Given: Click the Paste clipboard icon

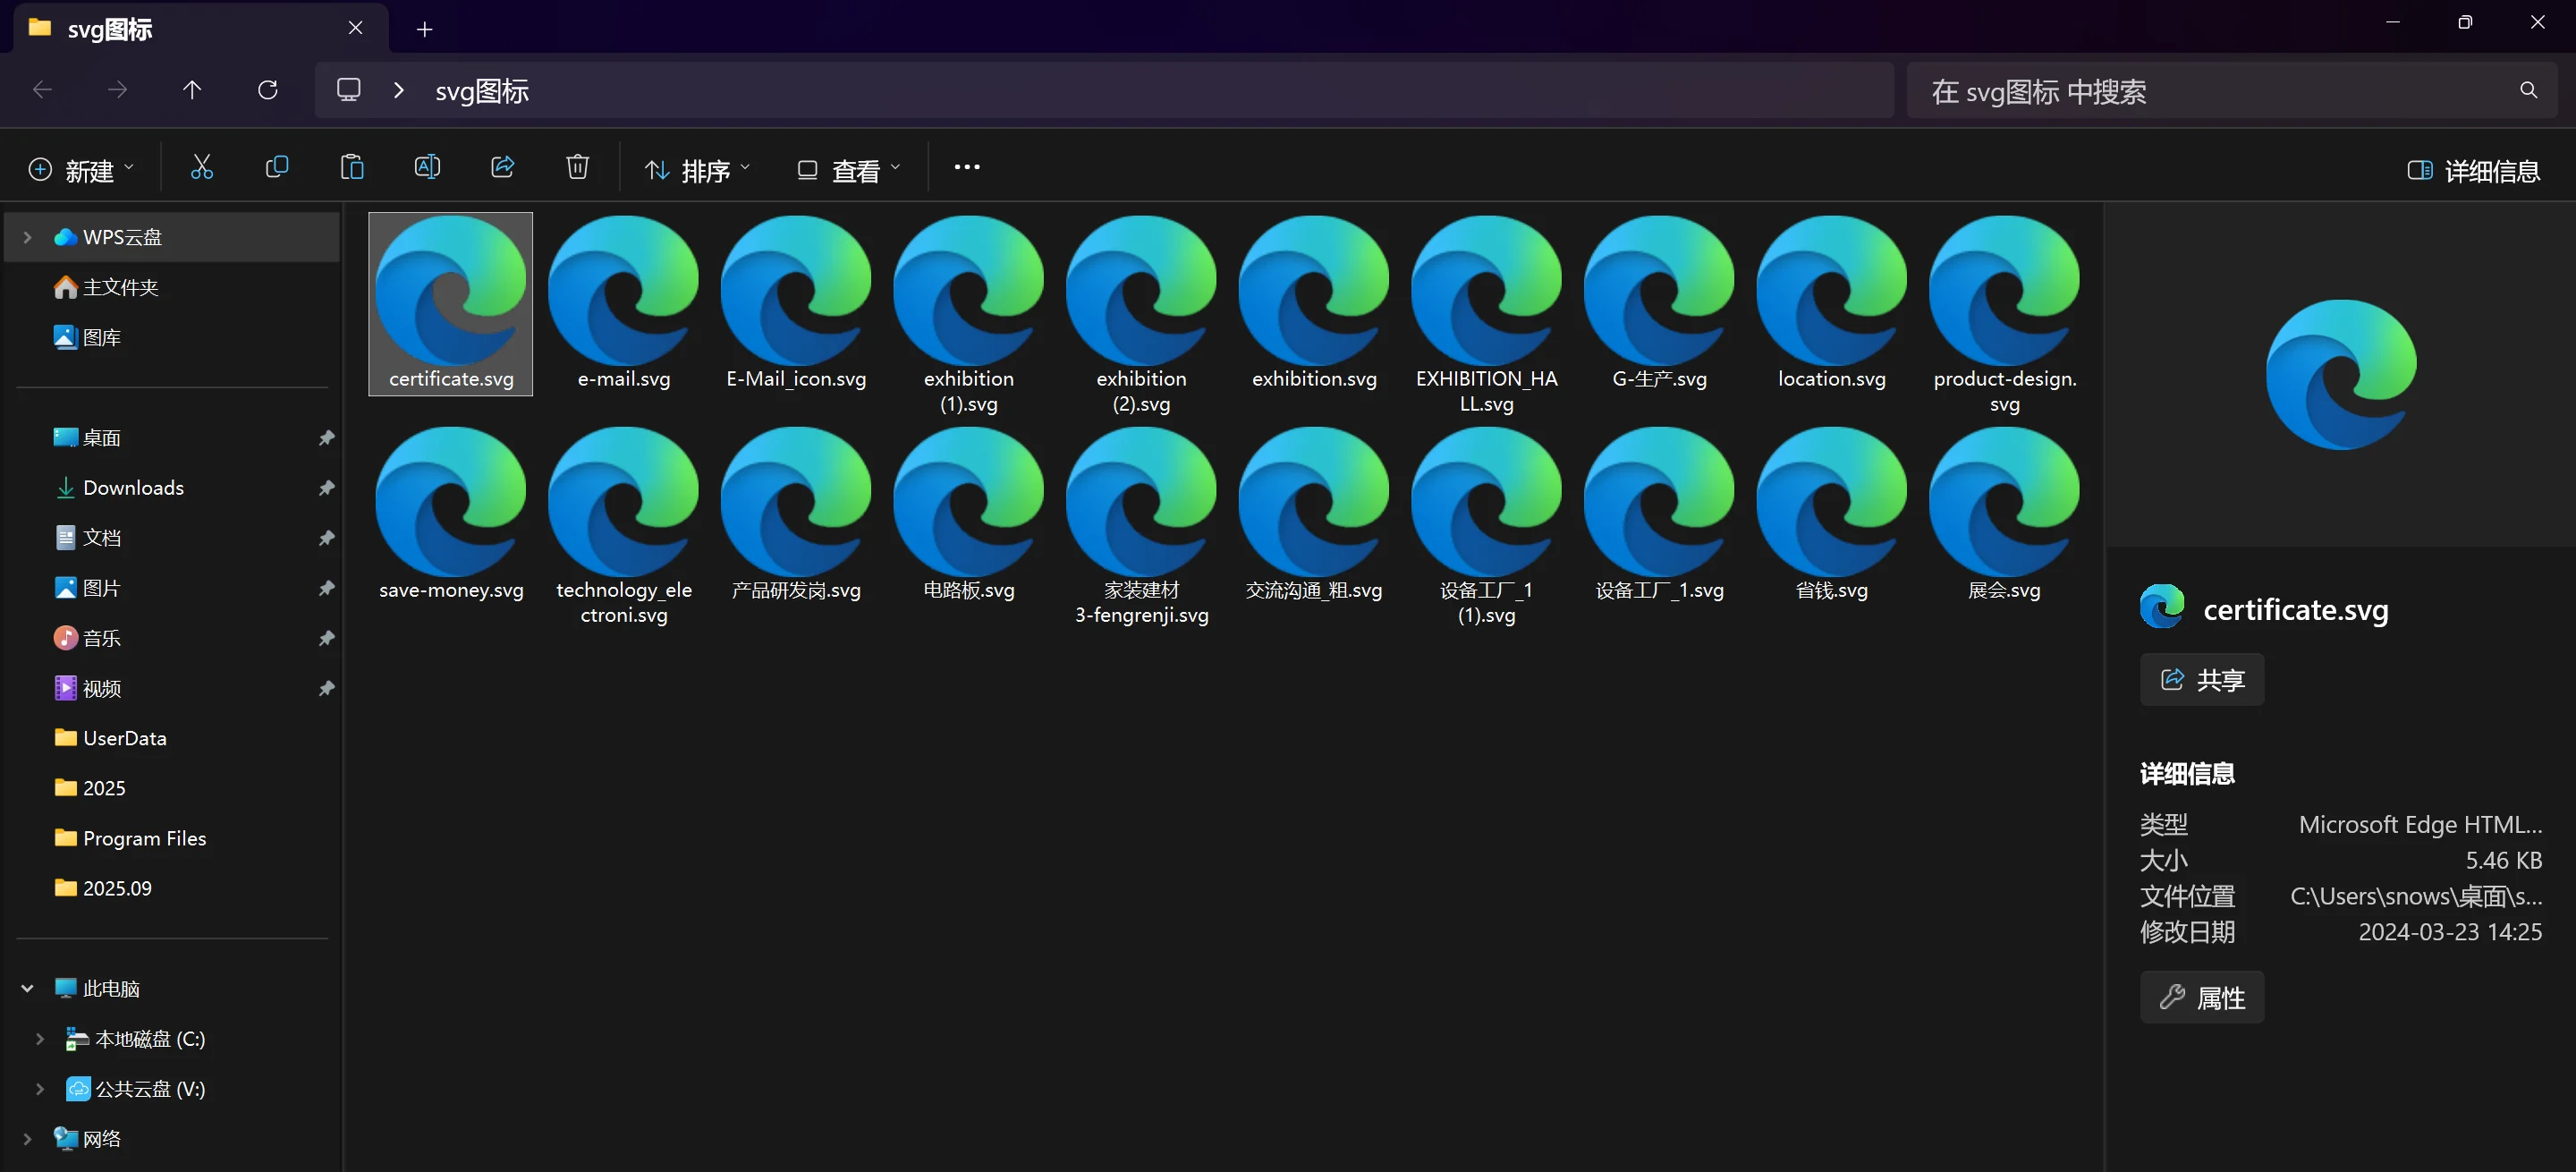Looking at the screenshot, I should (352, 168).
